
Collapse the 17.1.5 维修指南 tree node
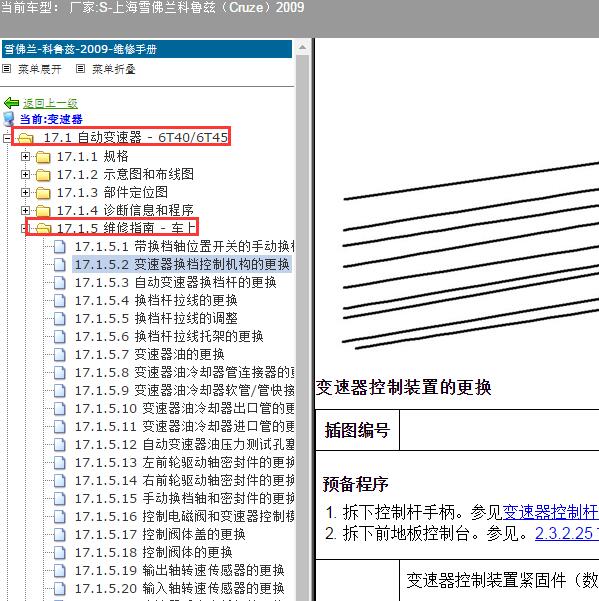[24, 228]
